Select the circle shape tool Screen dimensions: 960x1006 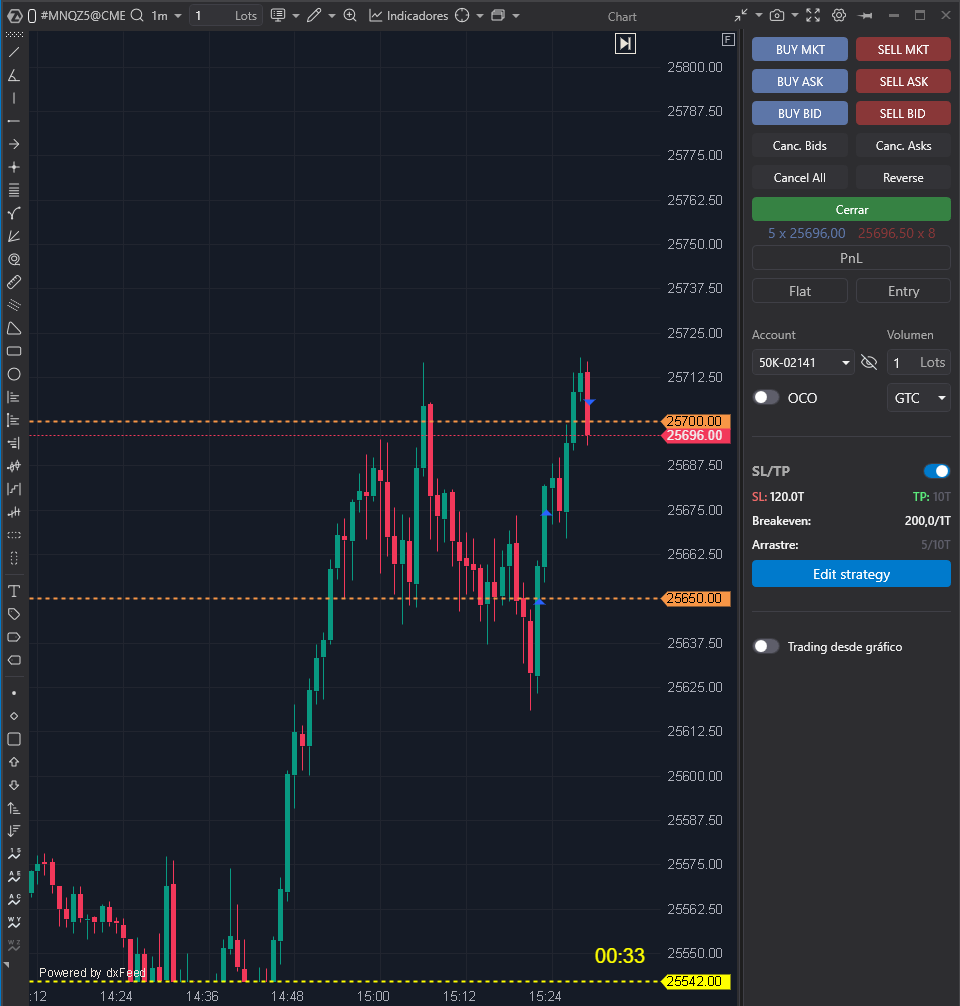click(13, 375)
